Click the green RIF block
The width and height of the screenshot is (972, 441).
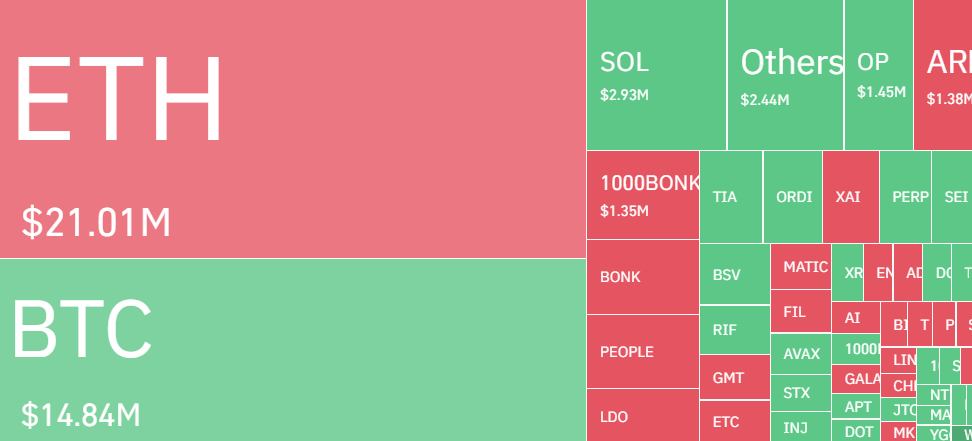click(734, 329)
